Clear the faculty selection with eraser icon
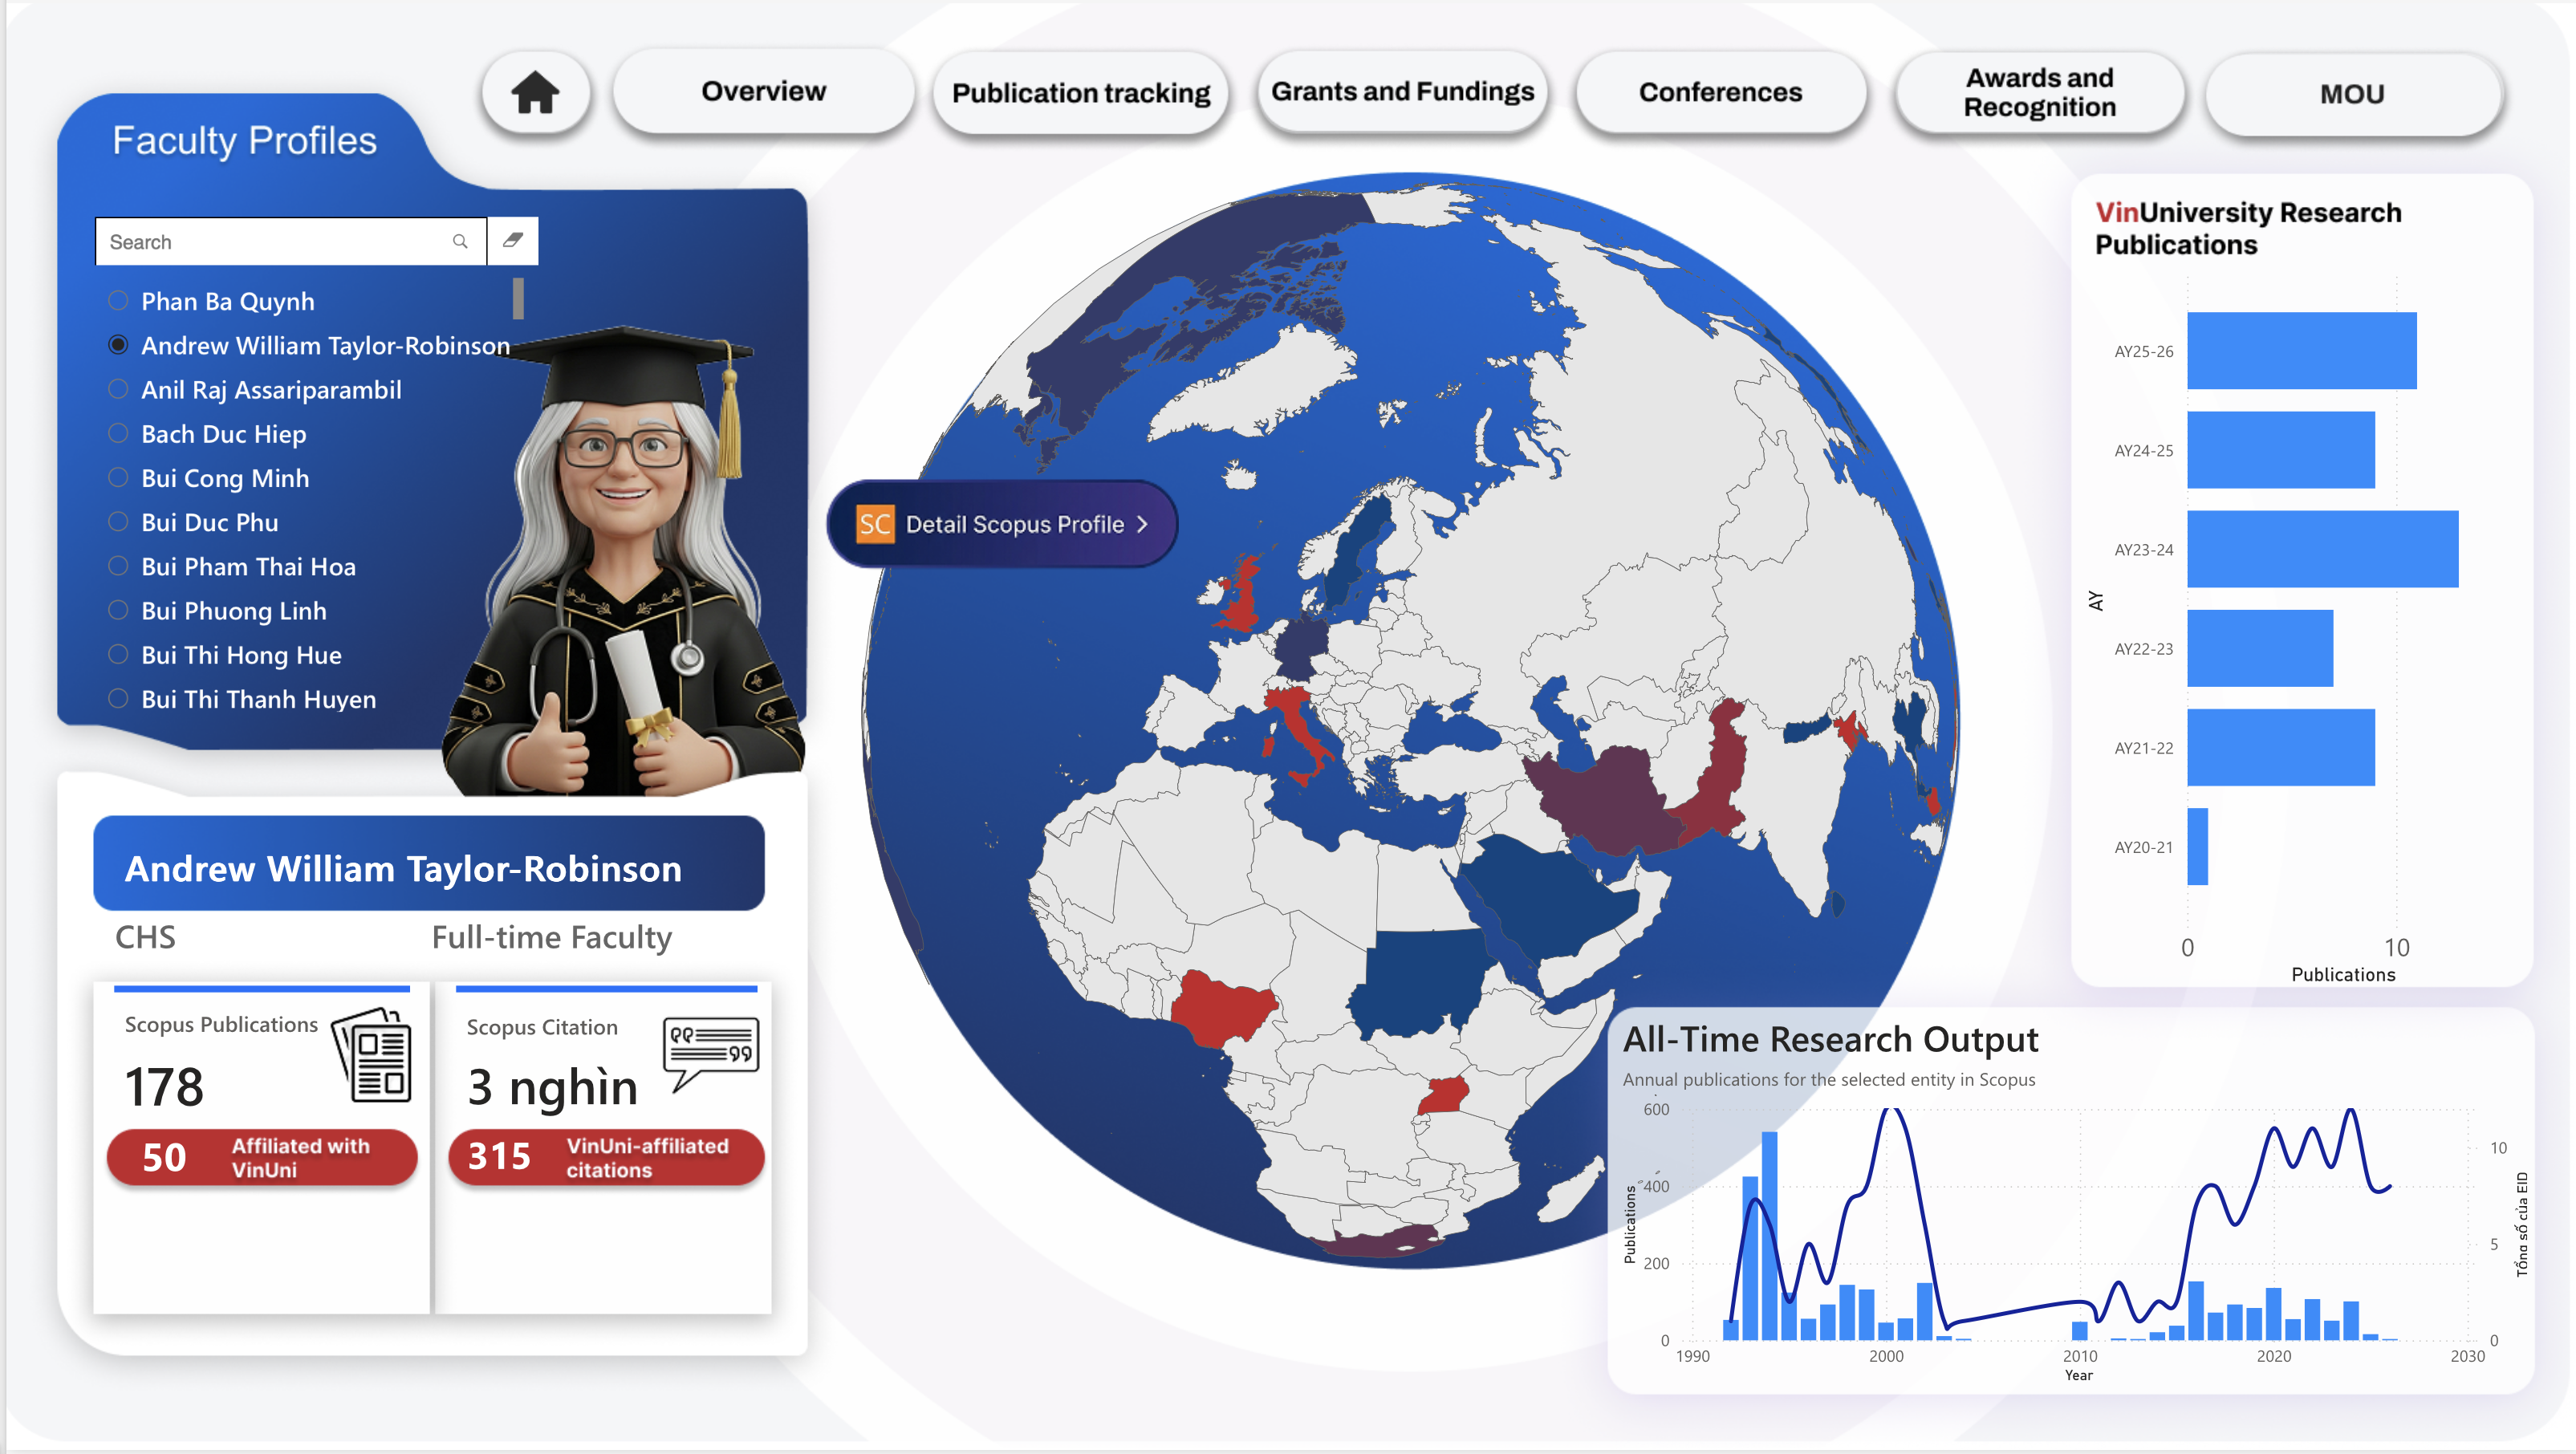The image size is (2576, 1454). tap(513, 240)
